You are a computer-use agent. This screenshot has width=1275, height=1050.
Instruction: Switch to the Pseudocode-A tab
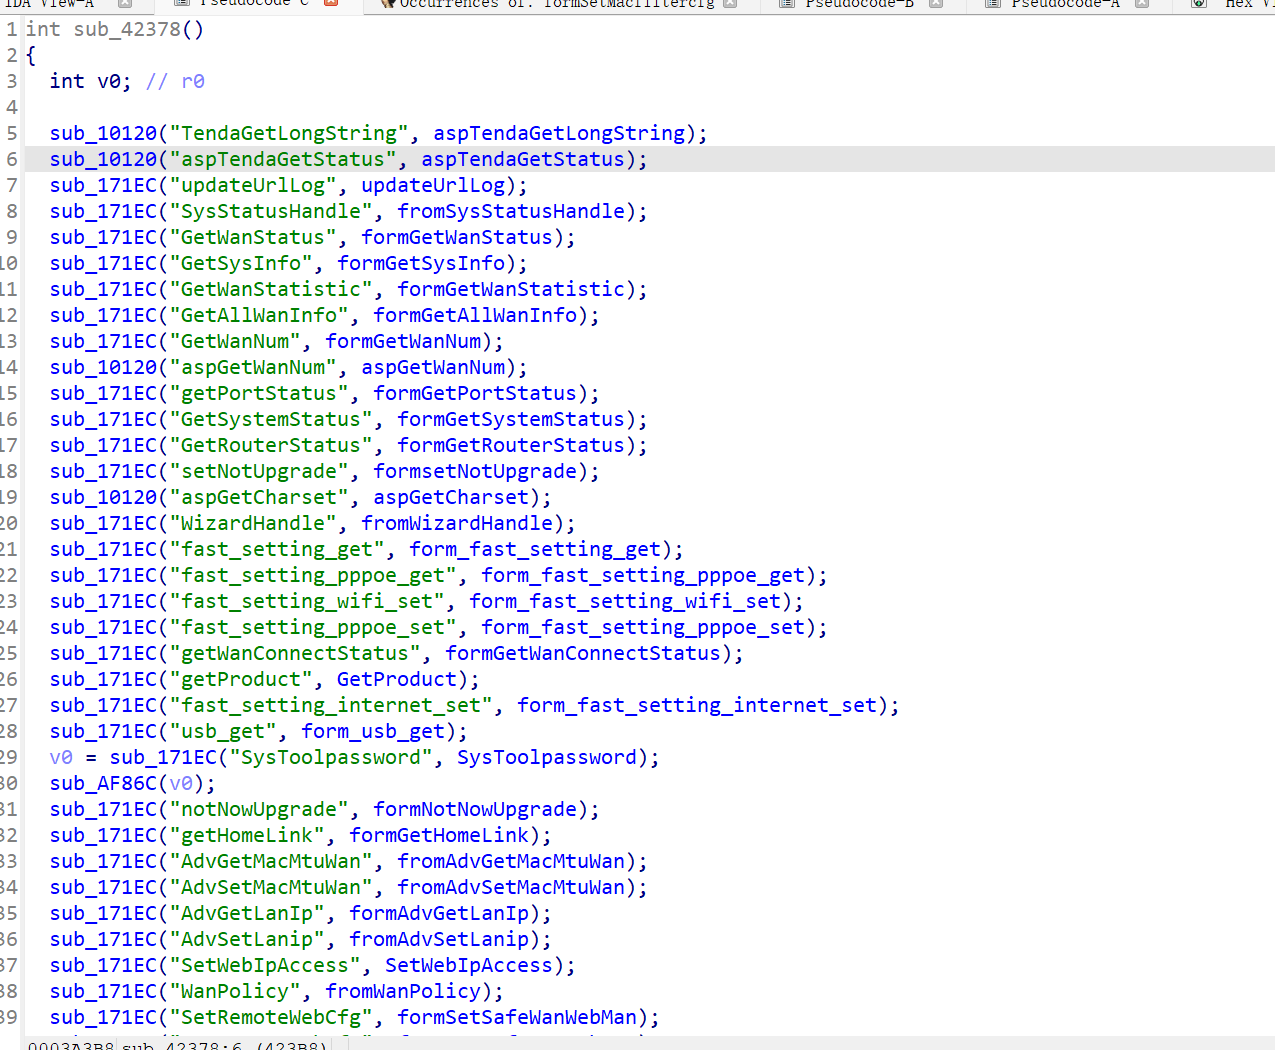(1066, 4)
